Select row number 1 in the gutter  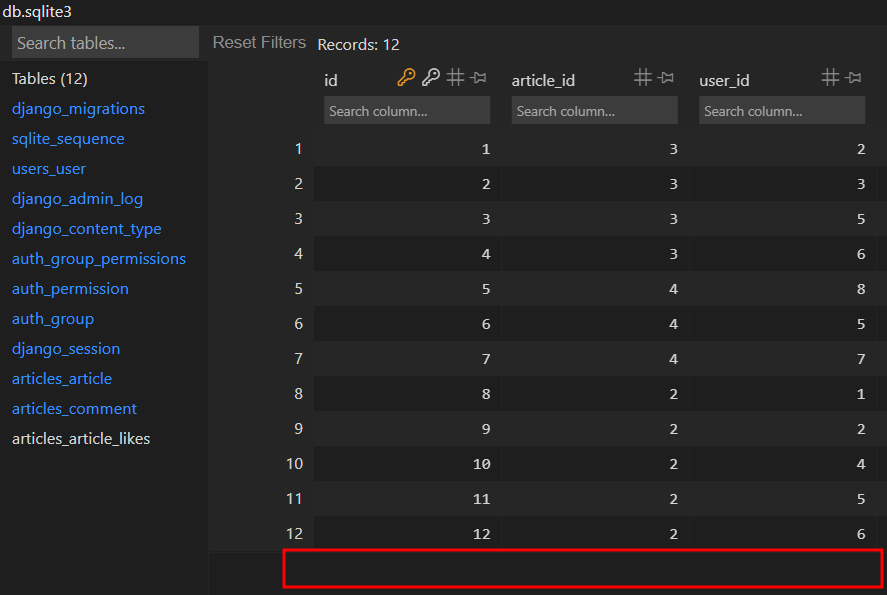coord(298,149)
